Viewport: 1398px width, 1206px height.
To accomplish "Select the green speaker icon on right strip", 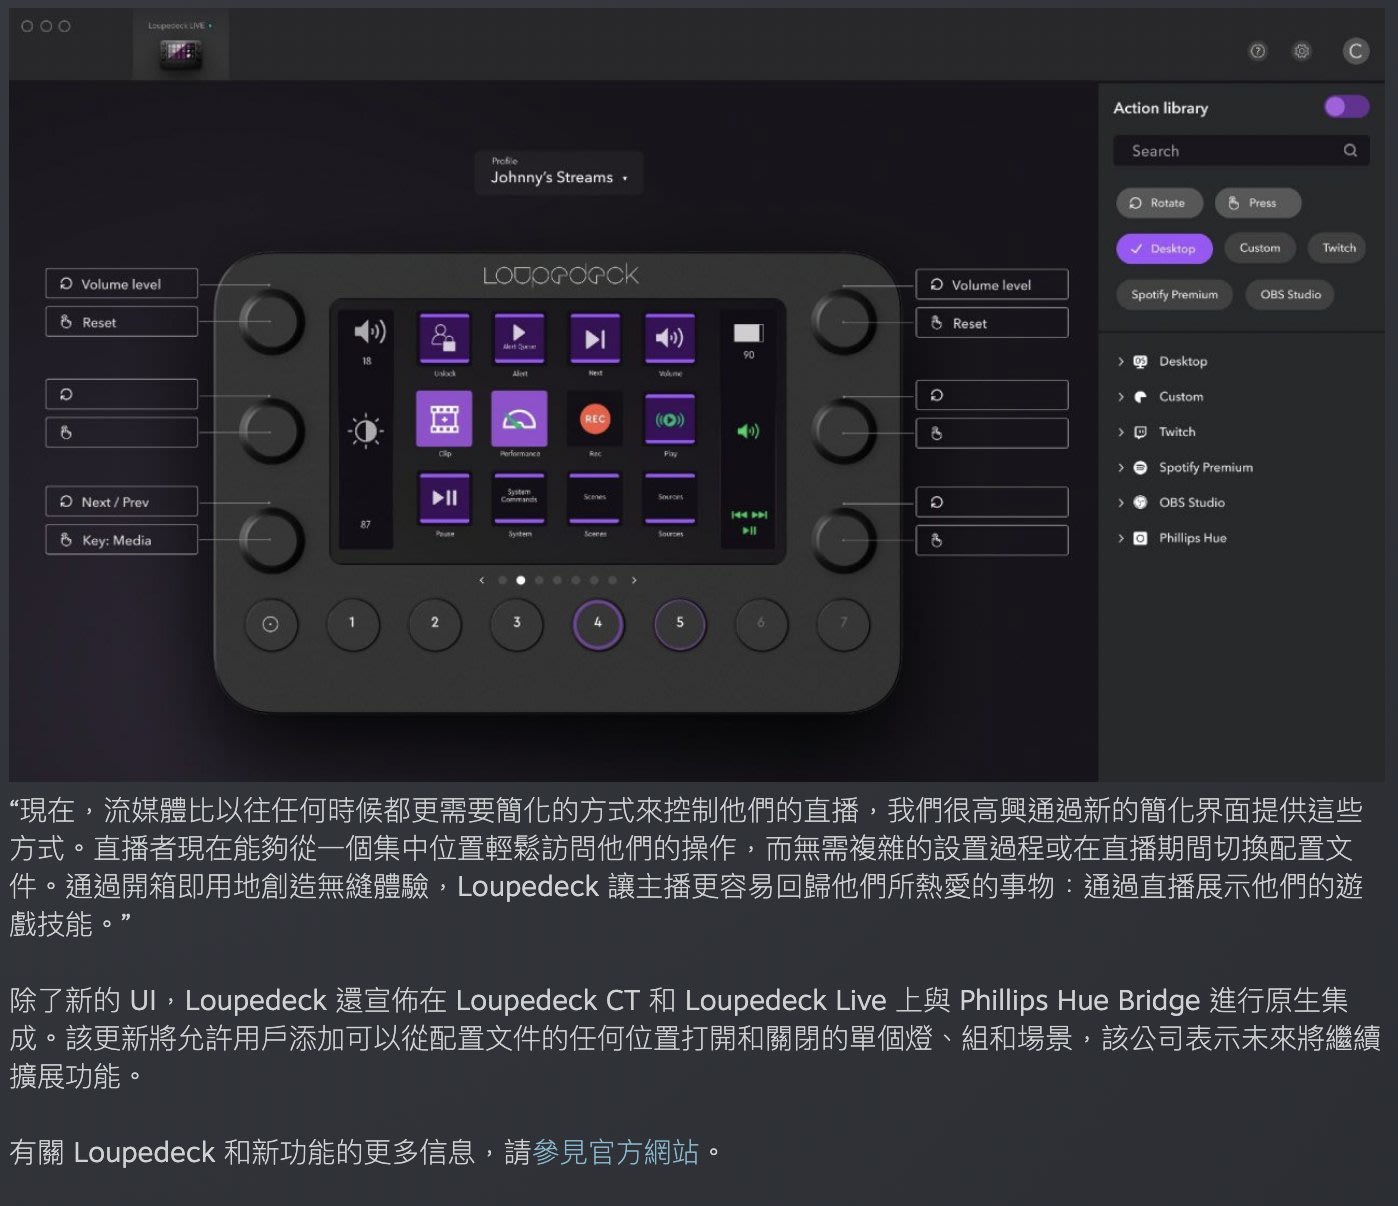I will tap(748, 431).
